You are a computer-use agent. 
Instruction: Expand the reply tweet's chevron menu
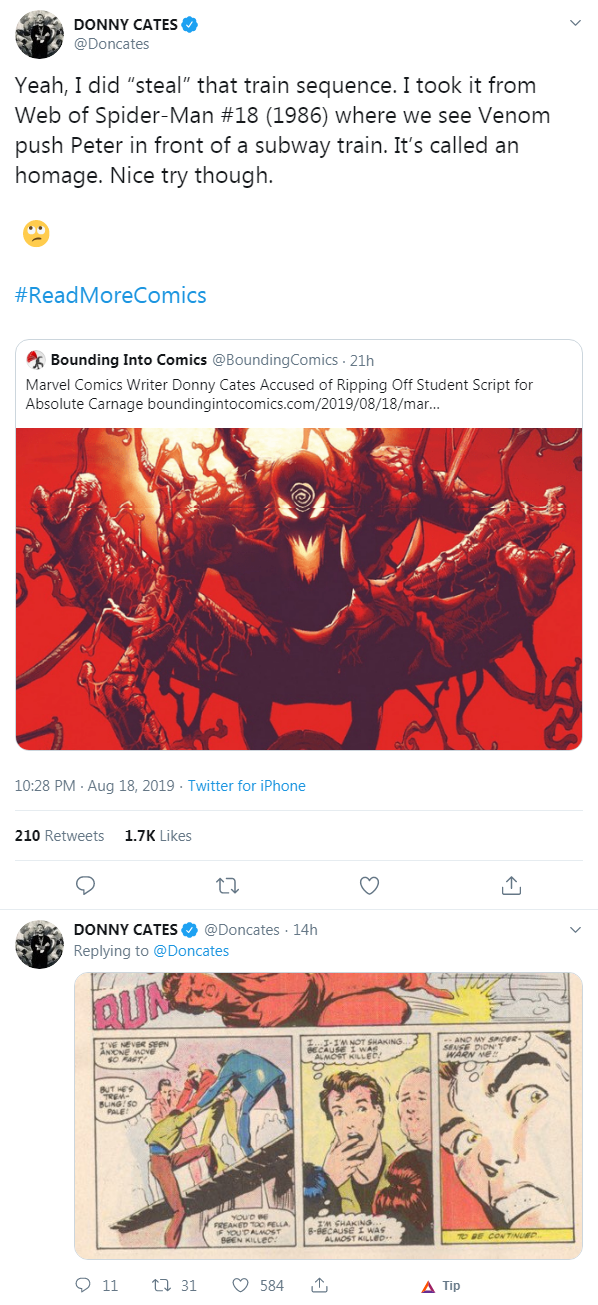pyautogui.click(x=575, y=930)
